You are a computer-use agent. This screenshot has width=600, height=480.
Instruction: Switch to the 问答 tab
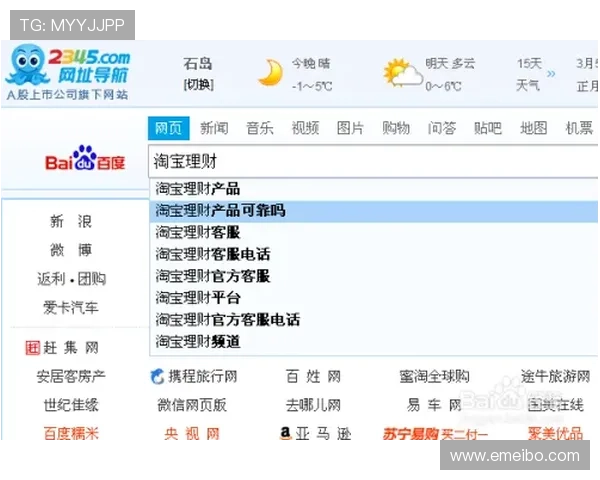point(442,128)
